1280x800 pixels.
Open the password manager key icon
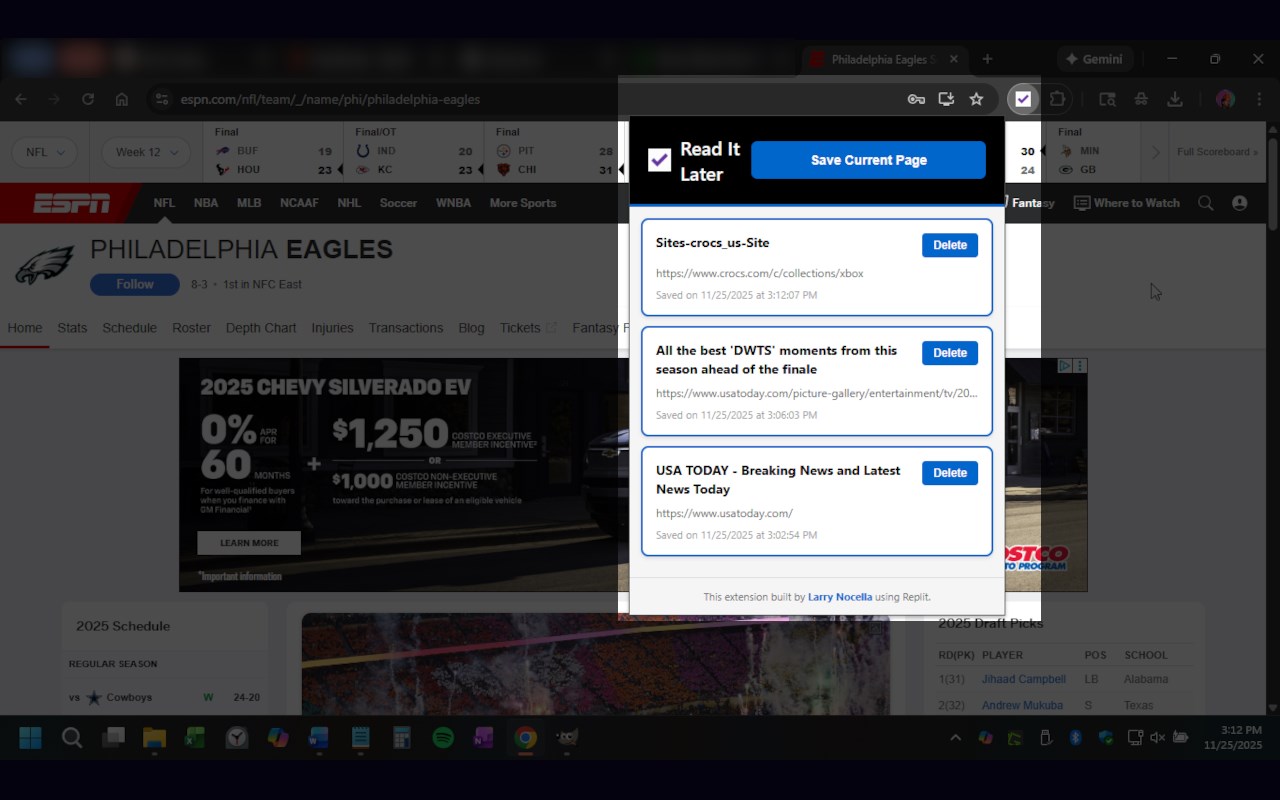pos(916,99)
